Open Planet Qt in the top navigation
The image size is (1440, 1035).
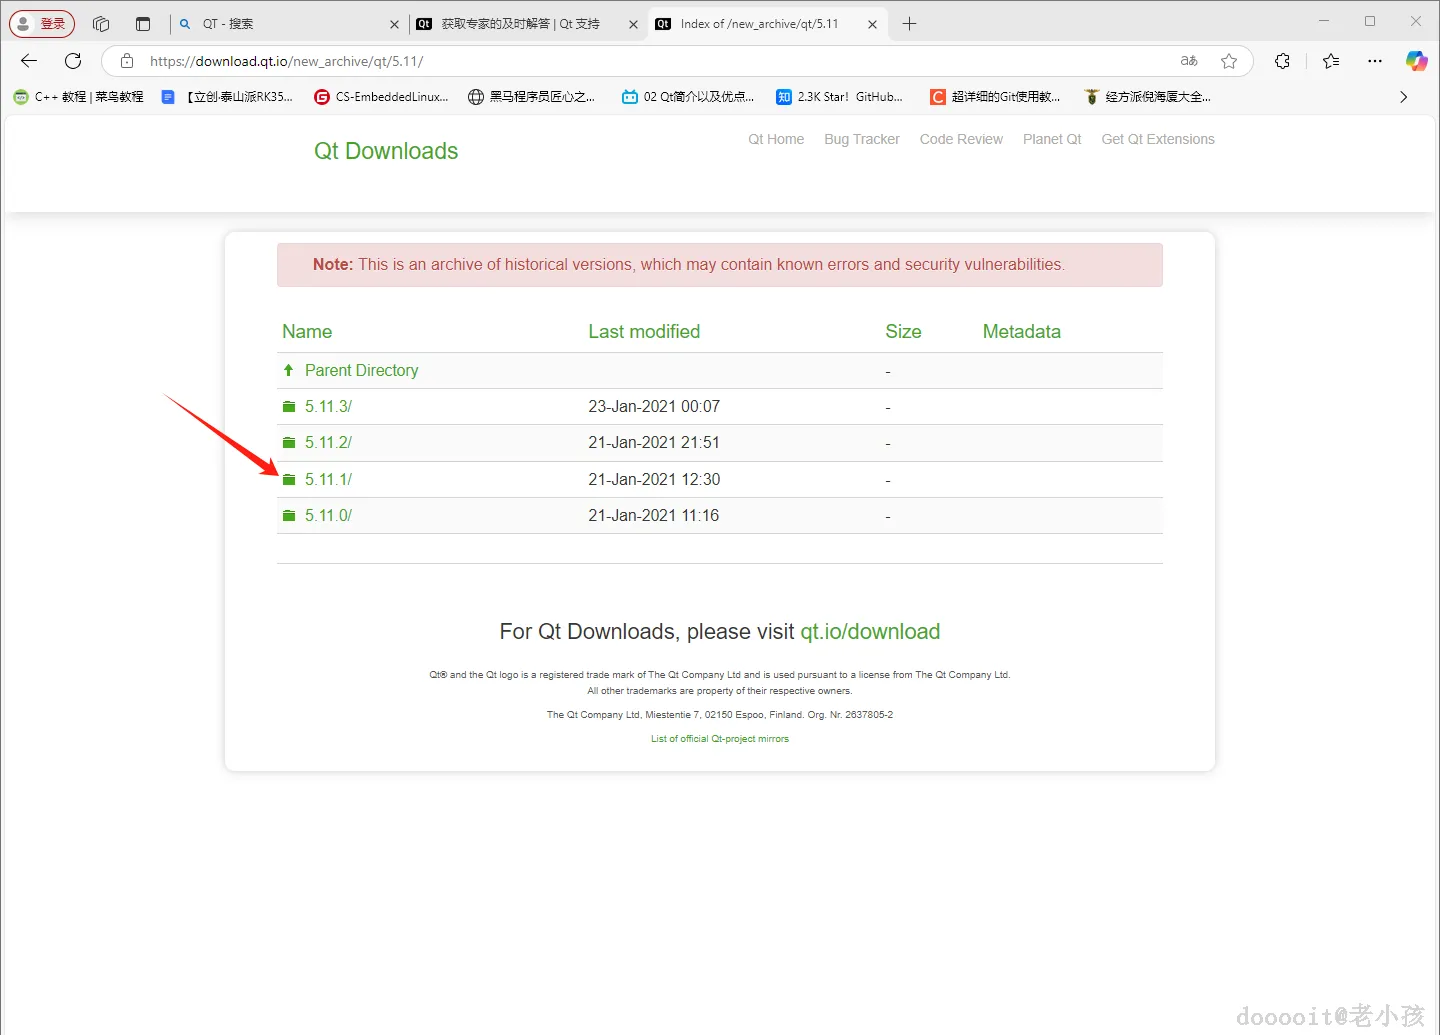[1052, 139]
